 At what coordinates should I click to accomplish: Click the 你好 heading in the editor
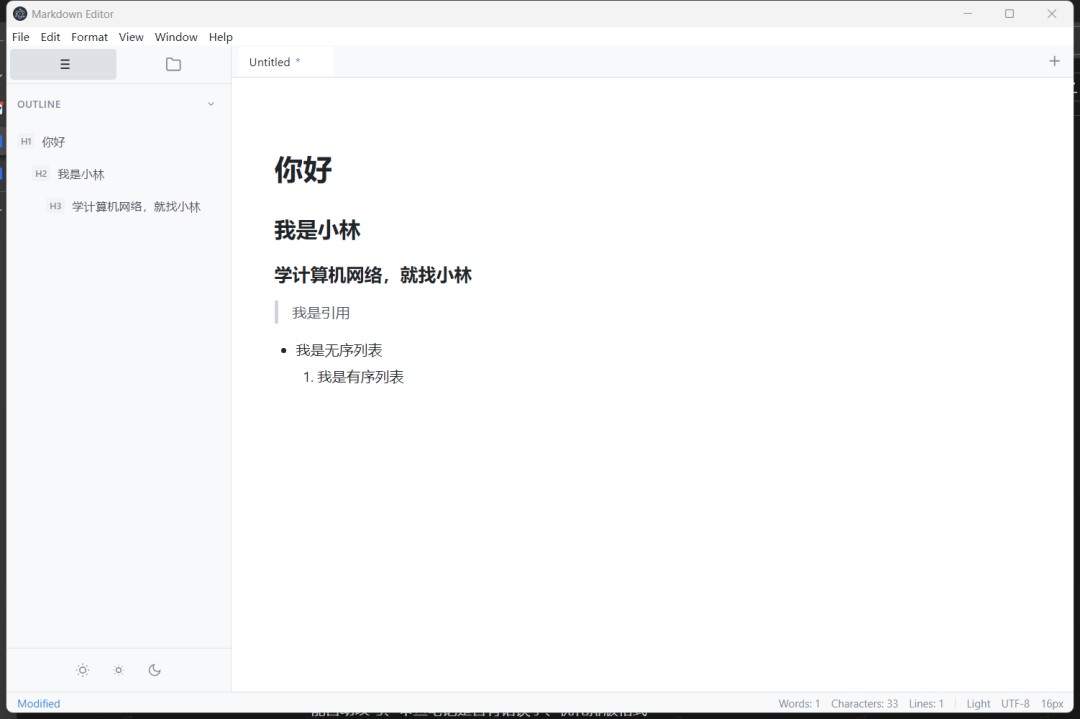coord(304,169)
